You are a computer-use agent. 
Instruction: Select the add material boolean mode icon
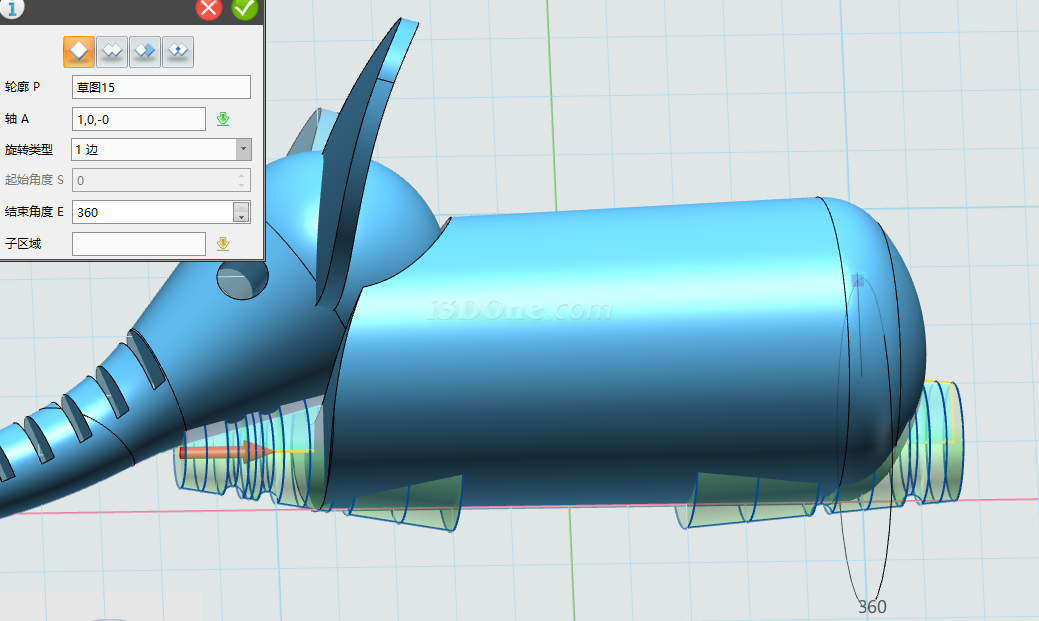pos(112,51)
